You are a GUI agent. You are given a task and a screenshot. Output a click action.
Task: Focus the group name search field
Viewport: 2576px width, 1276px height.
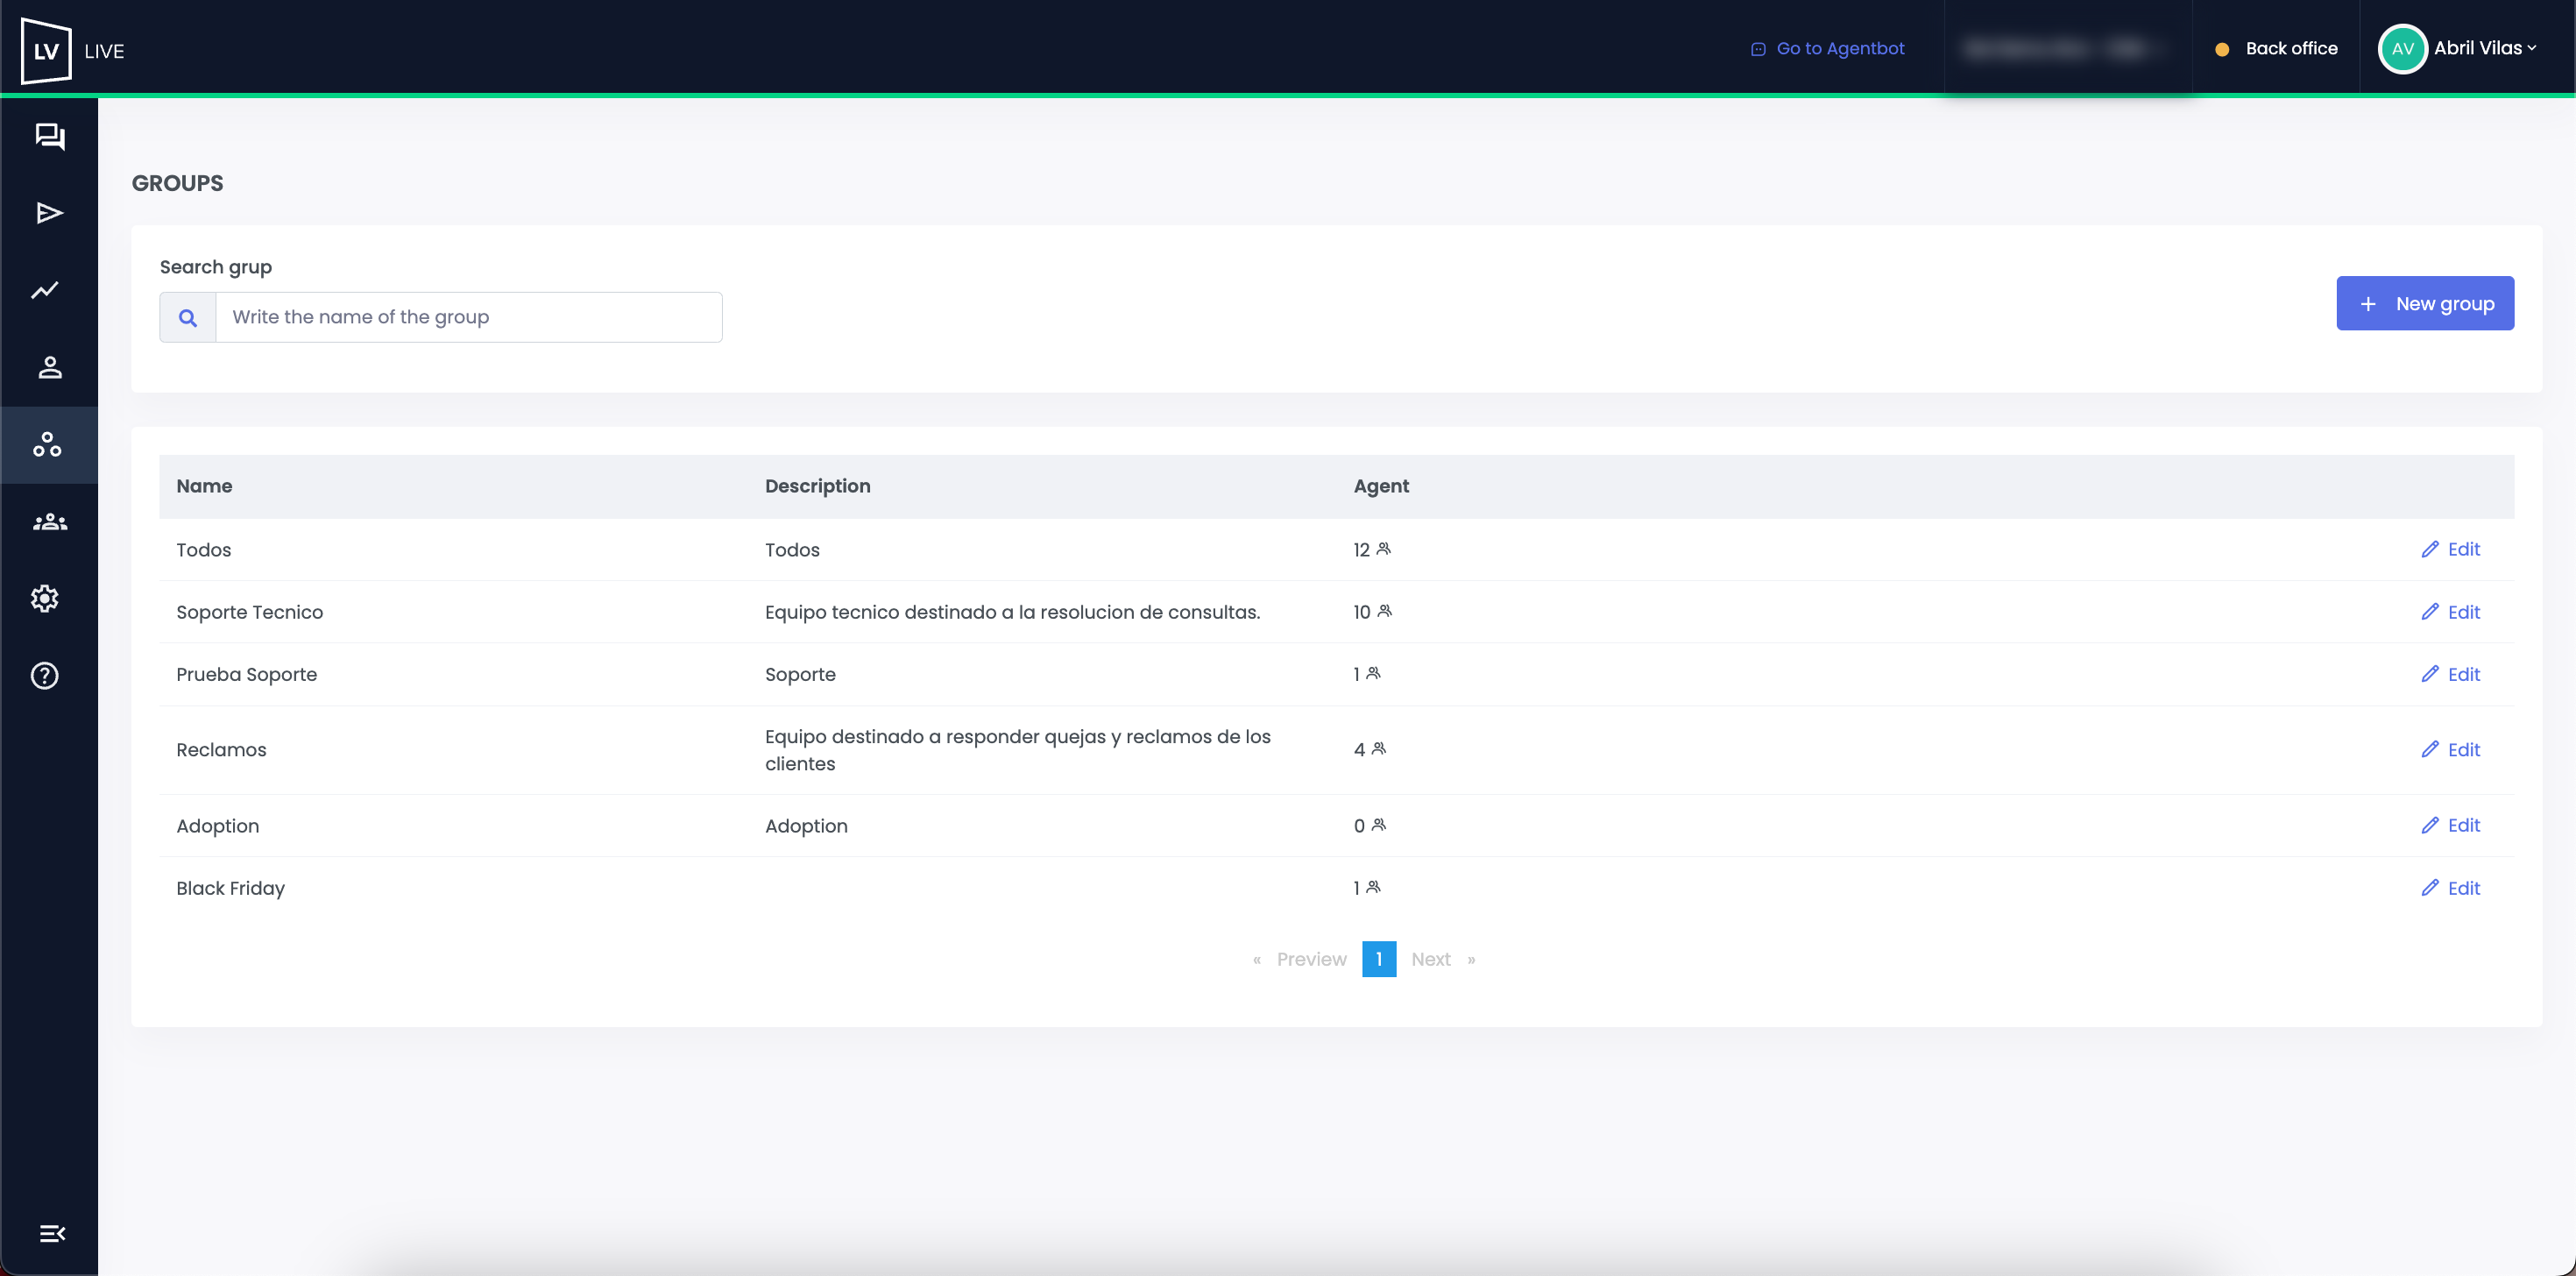pyautogui.click(x=468, y=317)
